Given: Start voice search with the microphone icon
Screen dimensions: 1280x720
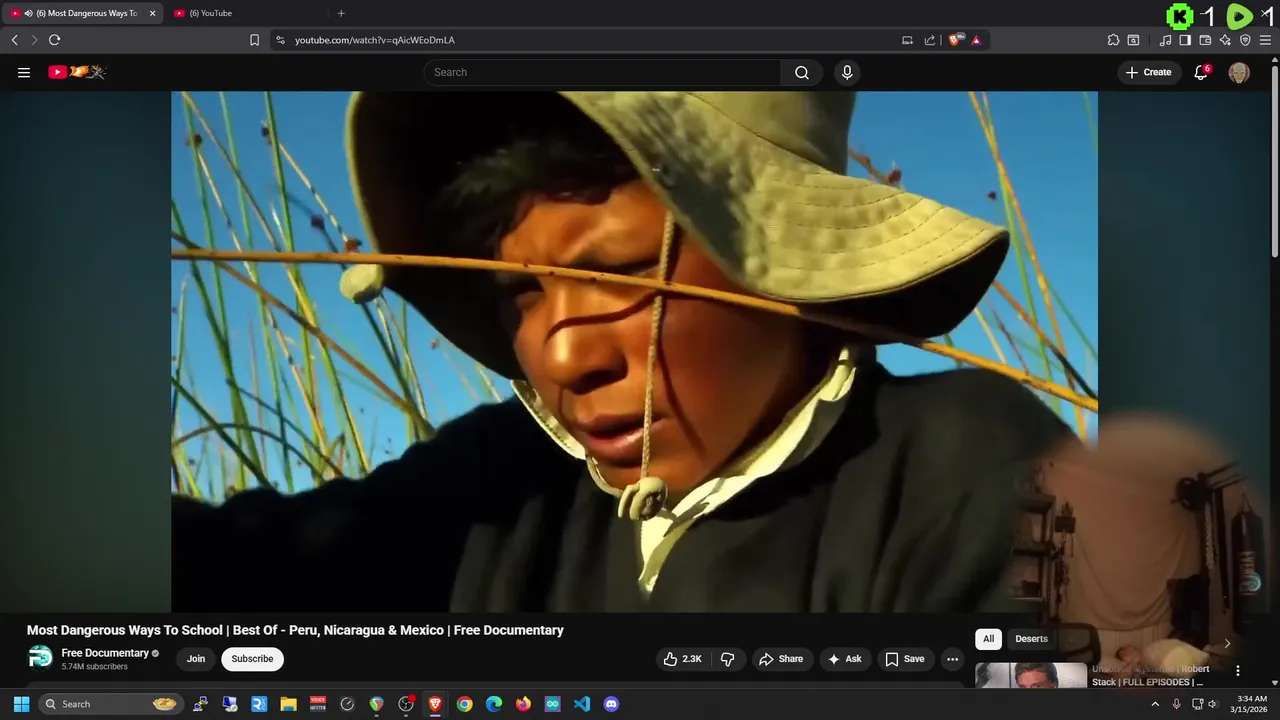Looking at the screenshot, I should pos(847,72).
